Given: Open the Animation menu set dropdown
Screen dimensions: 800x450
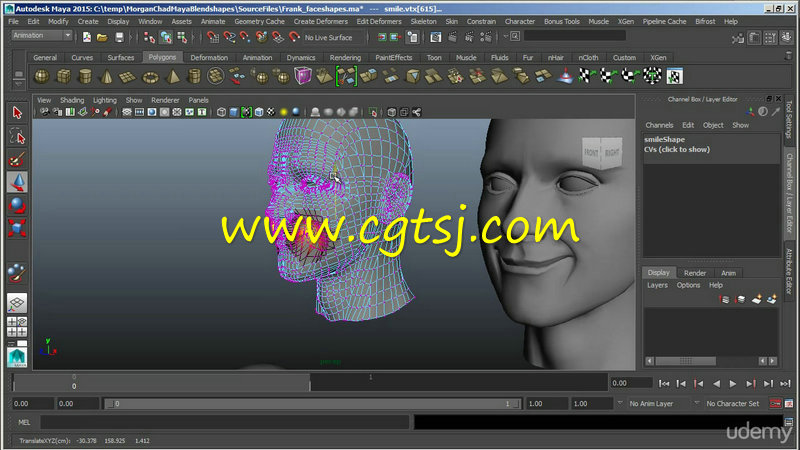Looking at the screenshot, I should tap(42, 35).
